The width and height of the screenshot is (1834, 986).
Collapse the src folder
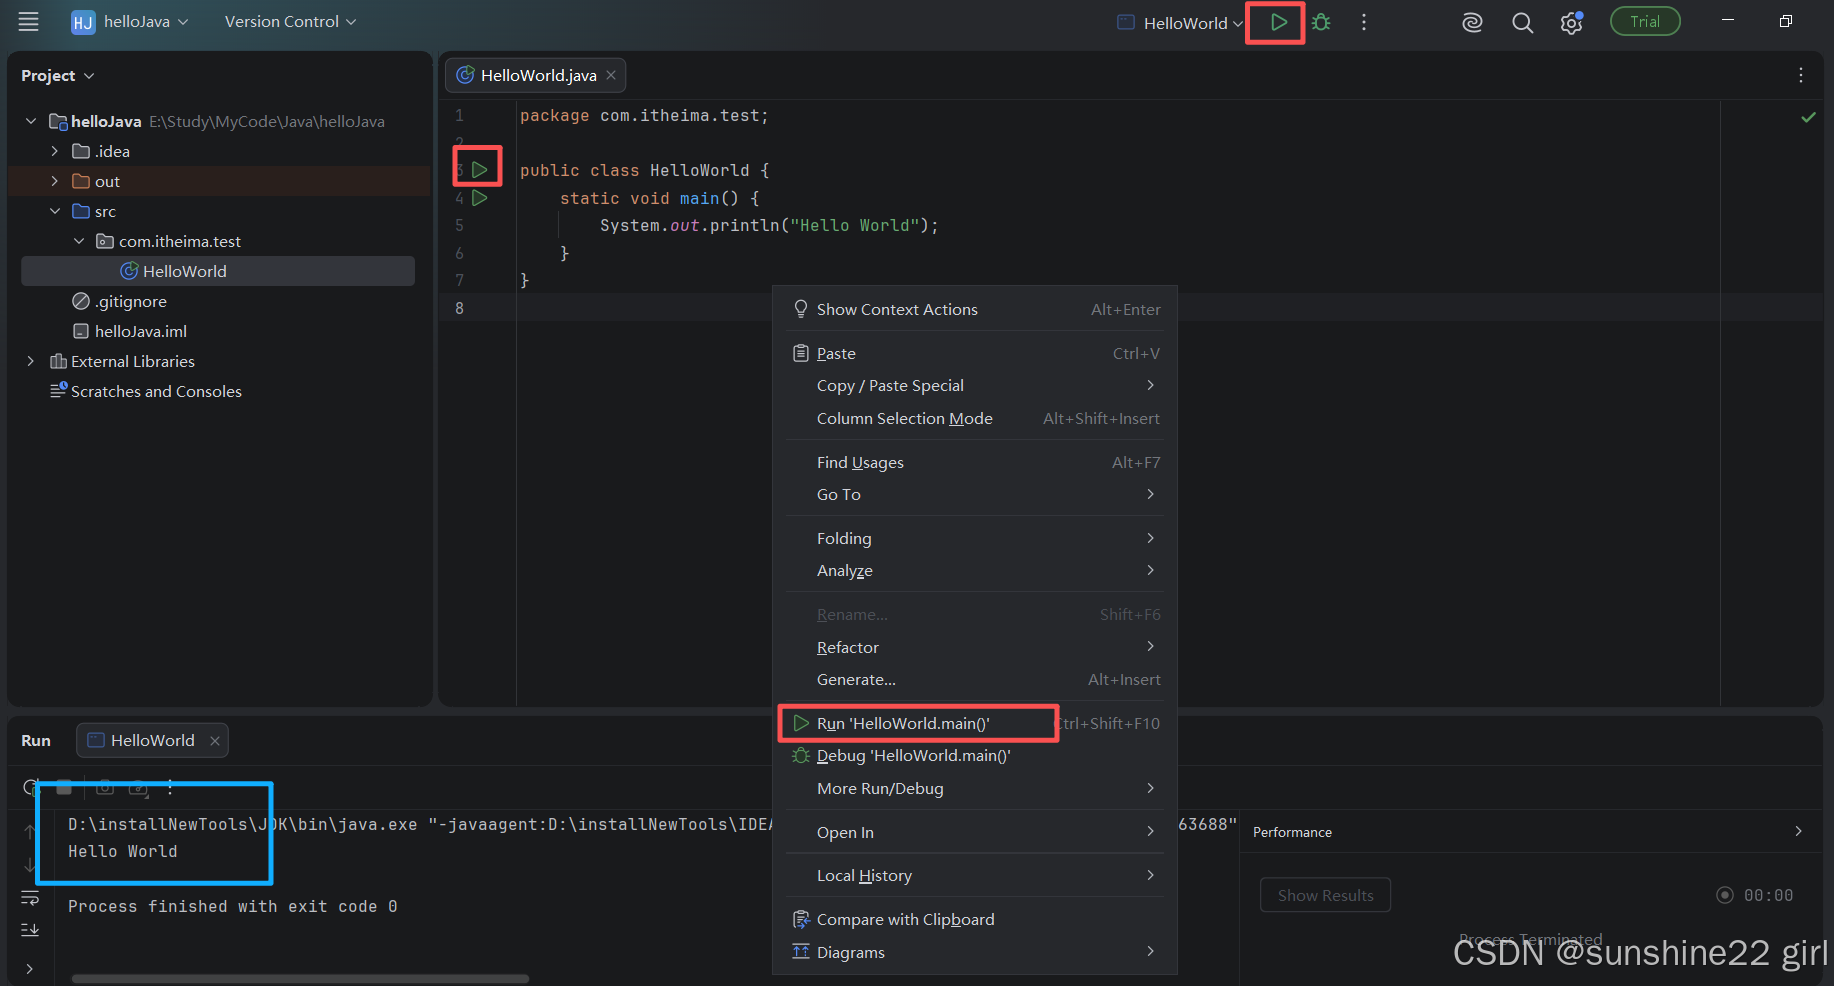coord(54,211)
